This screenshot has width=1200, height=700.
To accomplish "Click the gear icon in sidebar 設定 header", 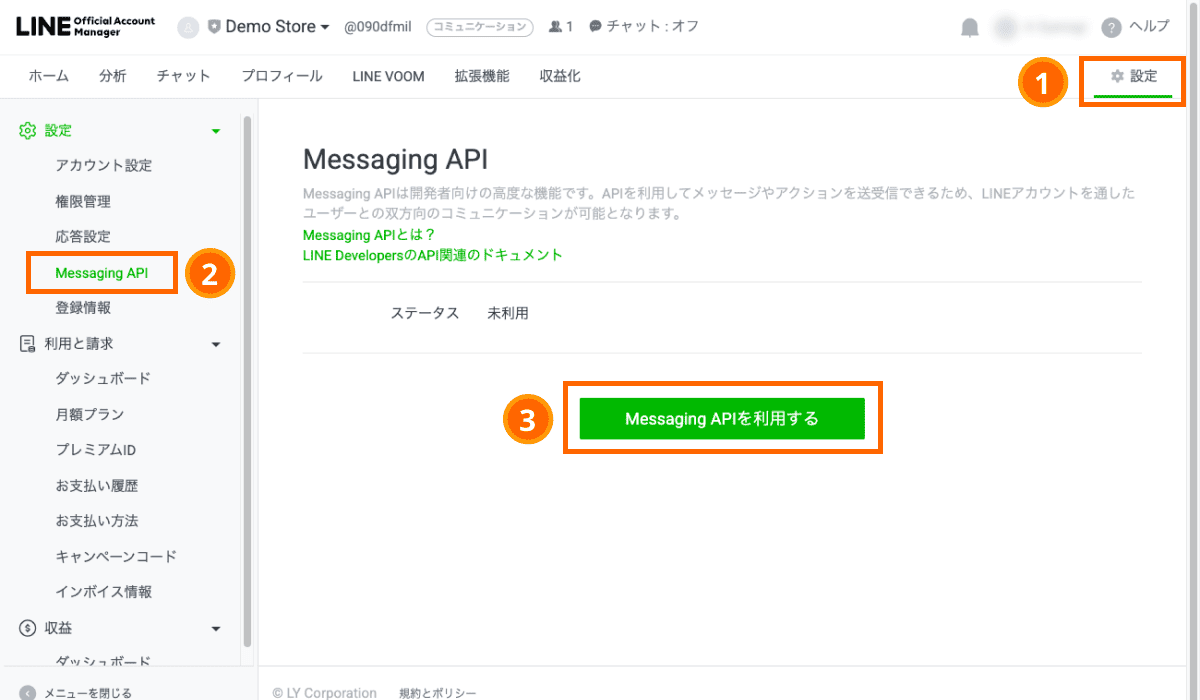I will tap(28, 130).
